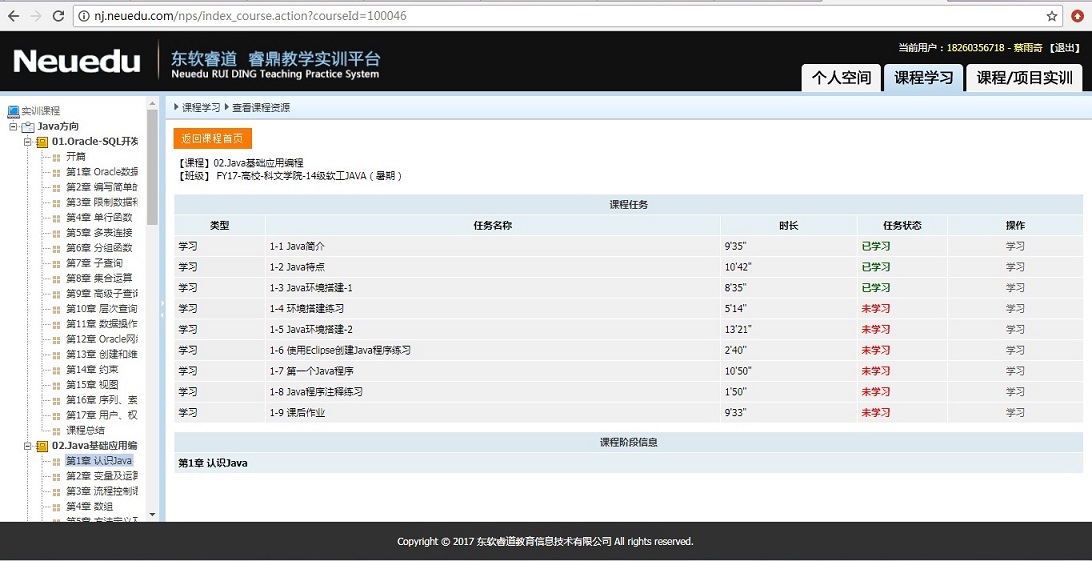Open the Chrome menu icon
Screen dimensions: 1092x561
click(1078, 16)
